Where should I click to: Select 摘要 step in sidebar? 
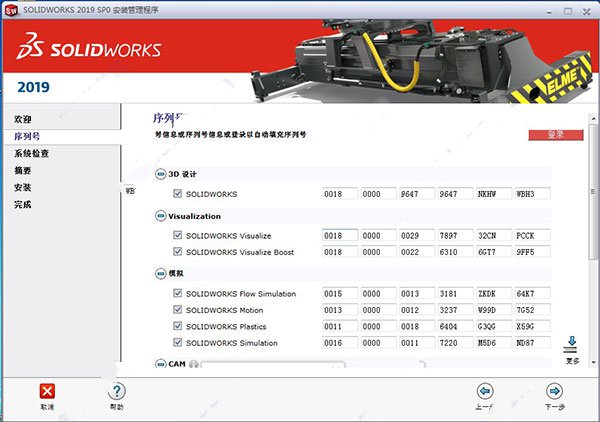pyautogui.click(x=23, y=171)
